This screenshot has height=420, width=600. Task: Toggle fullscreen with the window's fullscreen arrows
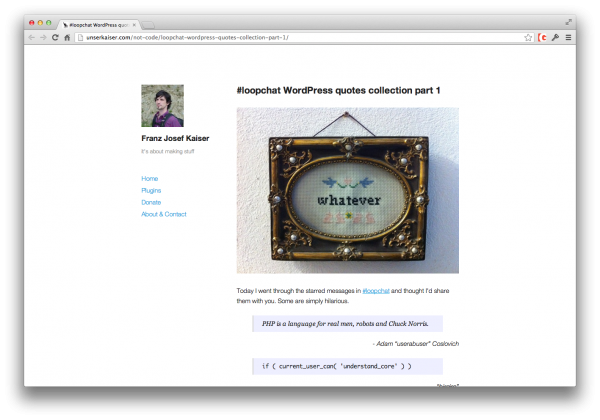tap(569, 22)
